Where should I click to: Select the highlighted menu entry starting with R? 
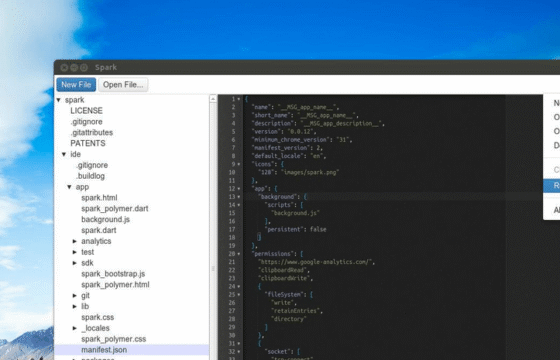[x=552, y=186]
